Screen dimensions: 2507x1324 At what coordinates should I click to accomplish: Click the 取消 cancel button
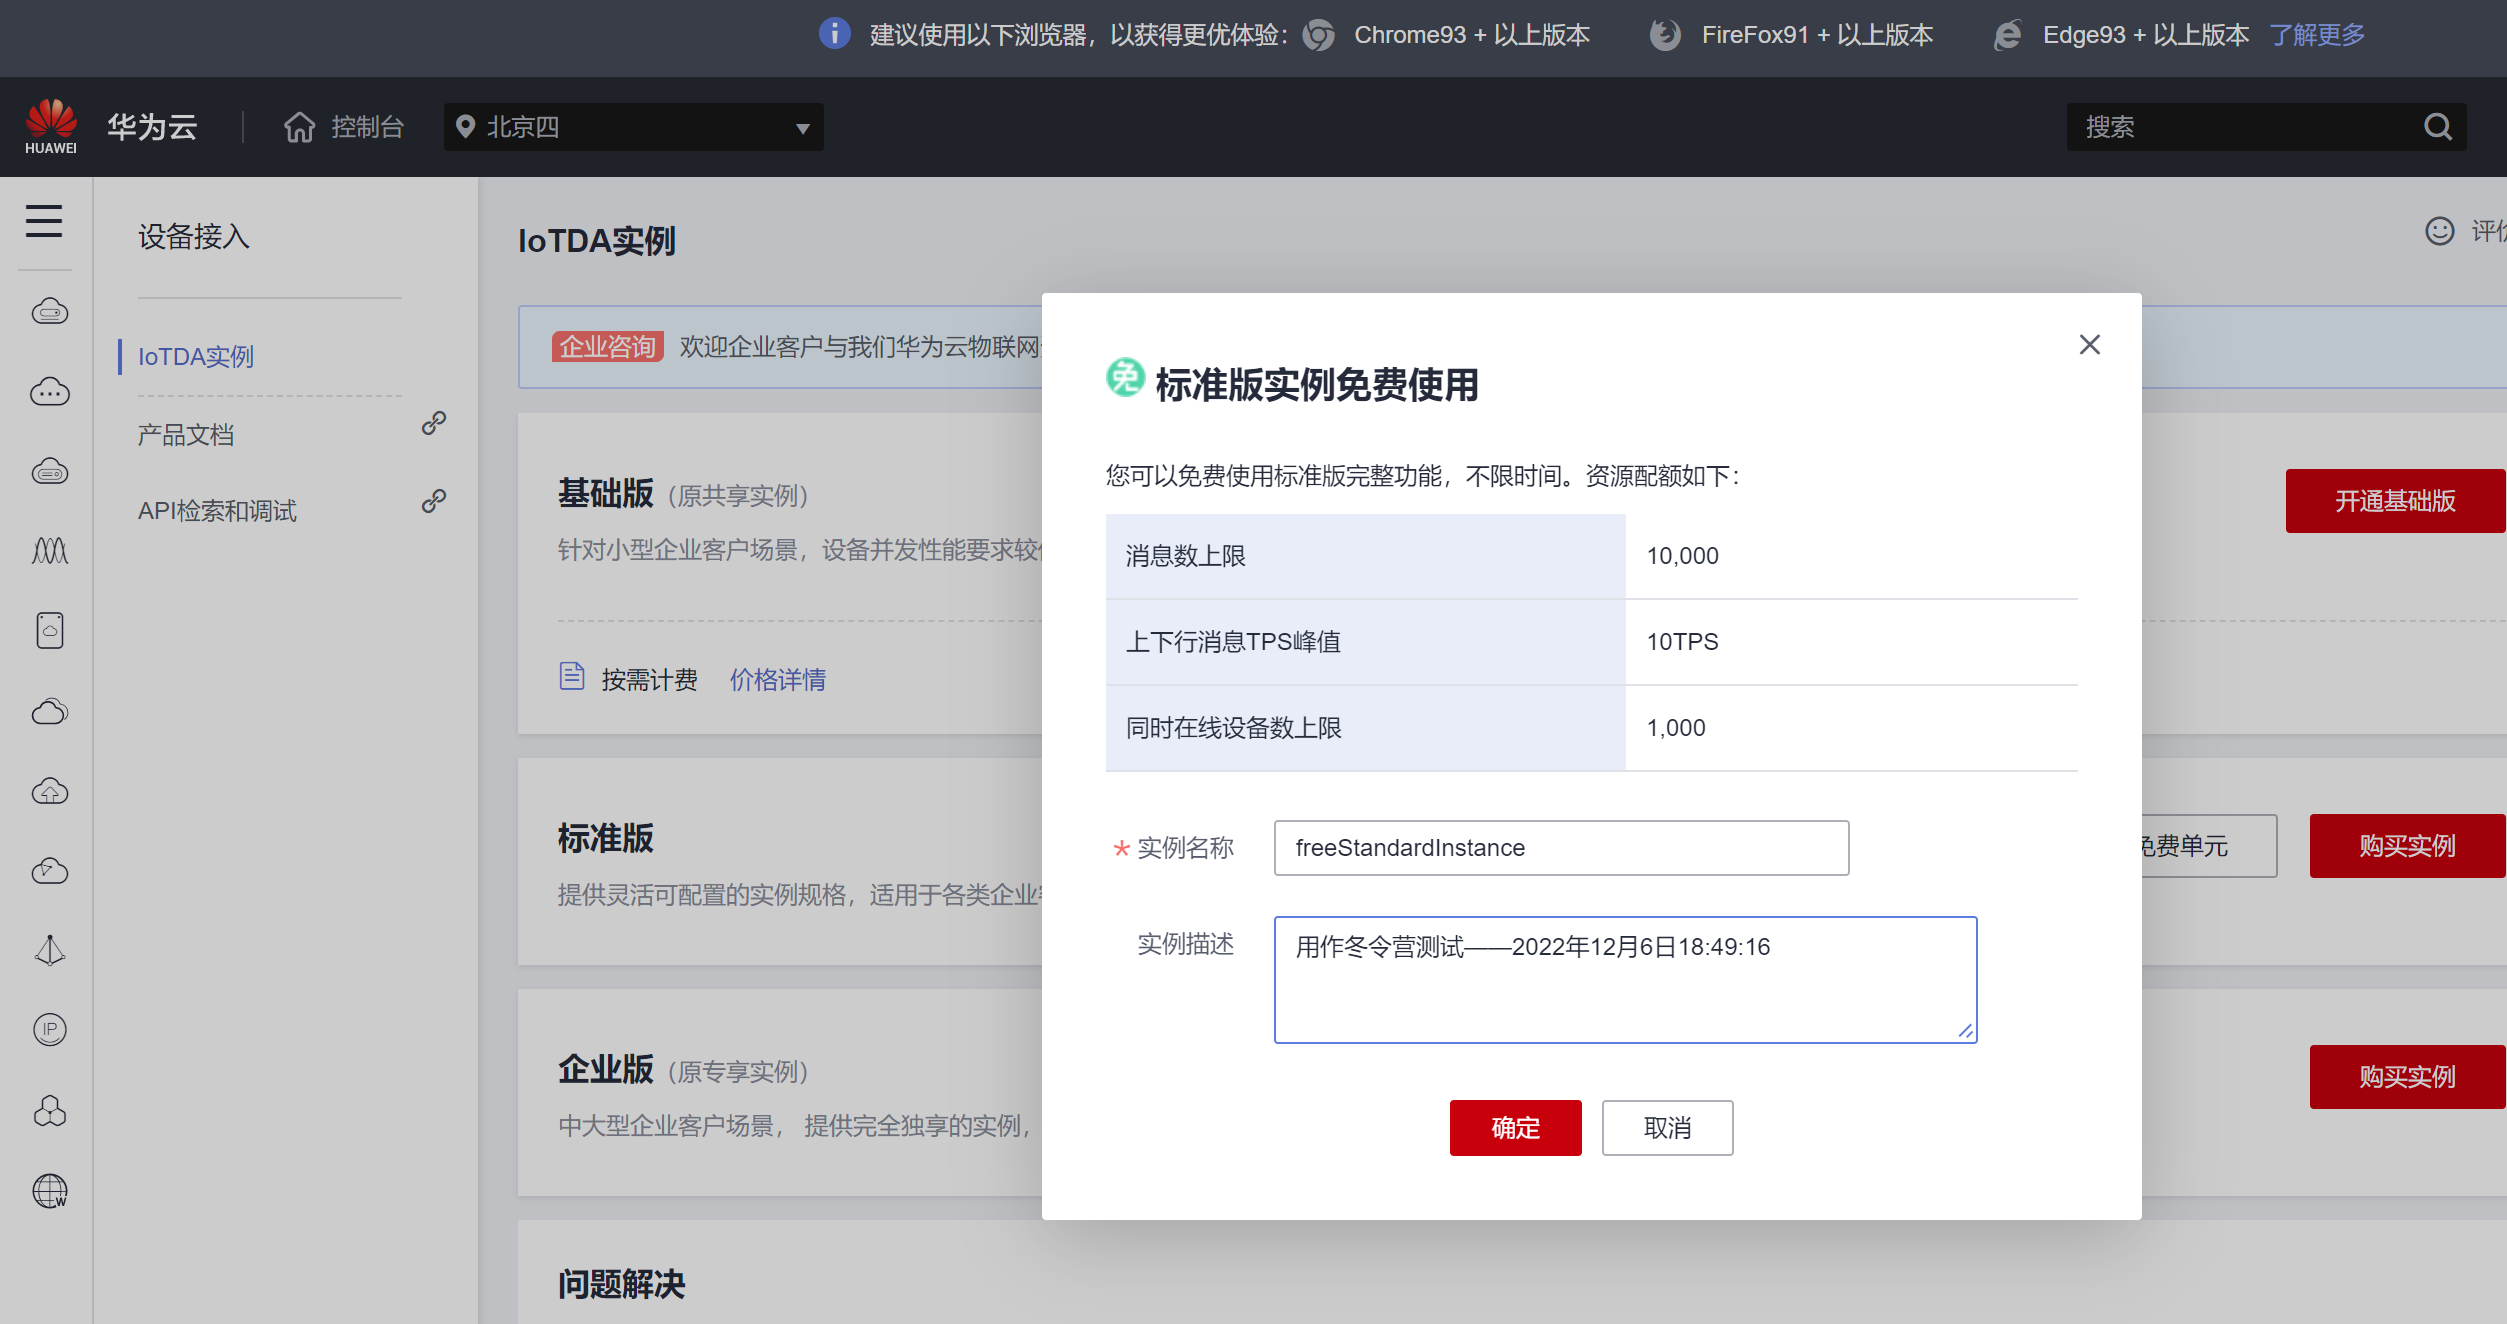click(x=1667, y=1128)
